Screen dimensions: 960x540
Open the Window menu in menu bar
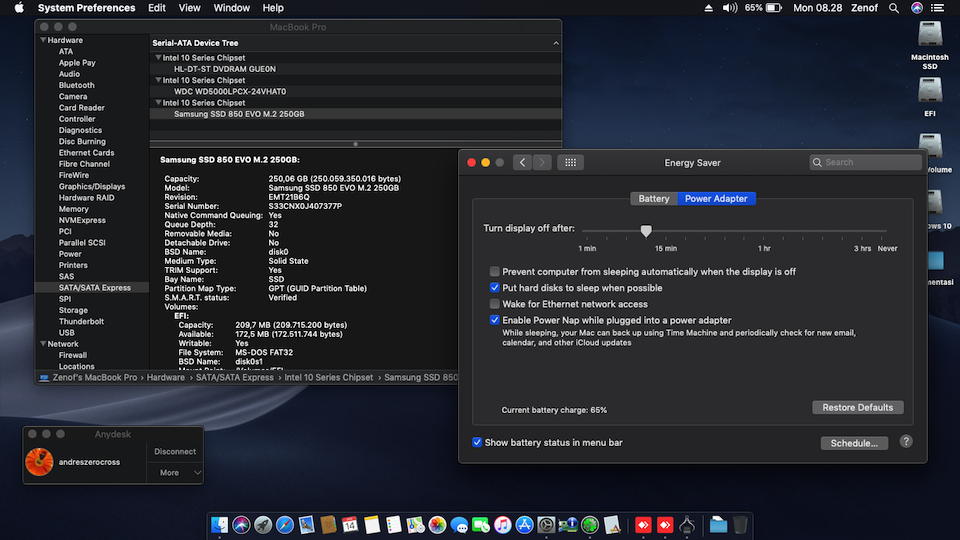pos(232,8)
